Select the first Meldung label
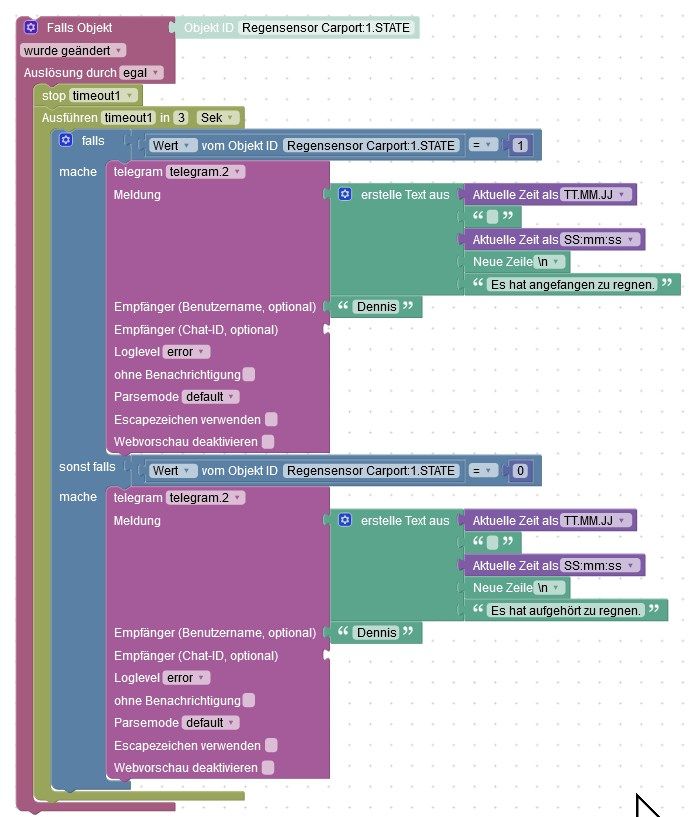 coord(137,194)
